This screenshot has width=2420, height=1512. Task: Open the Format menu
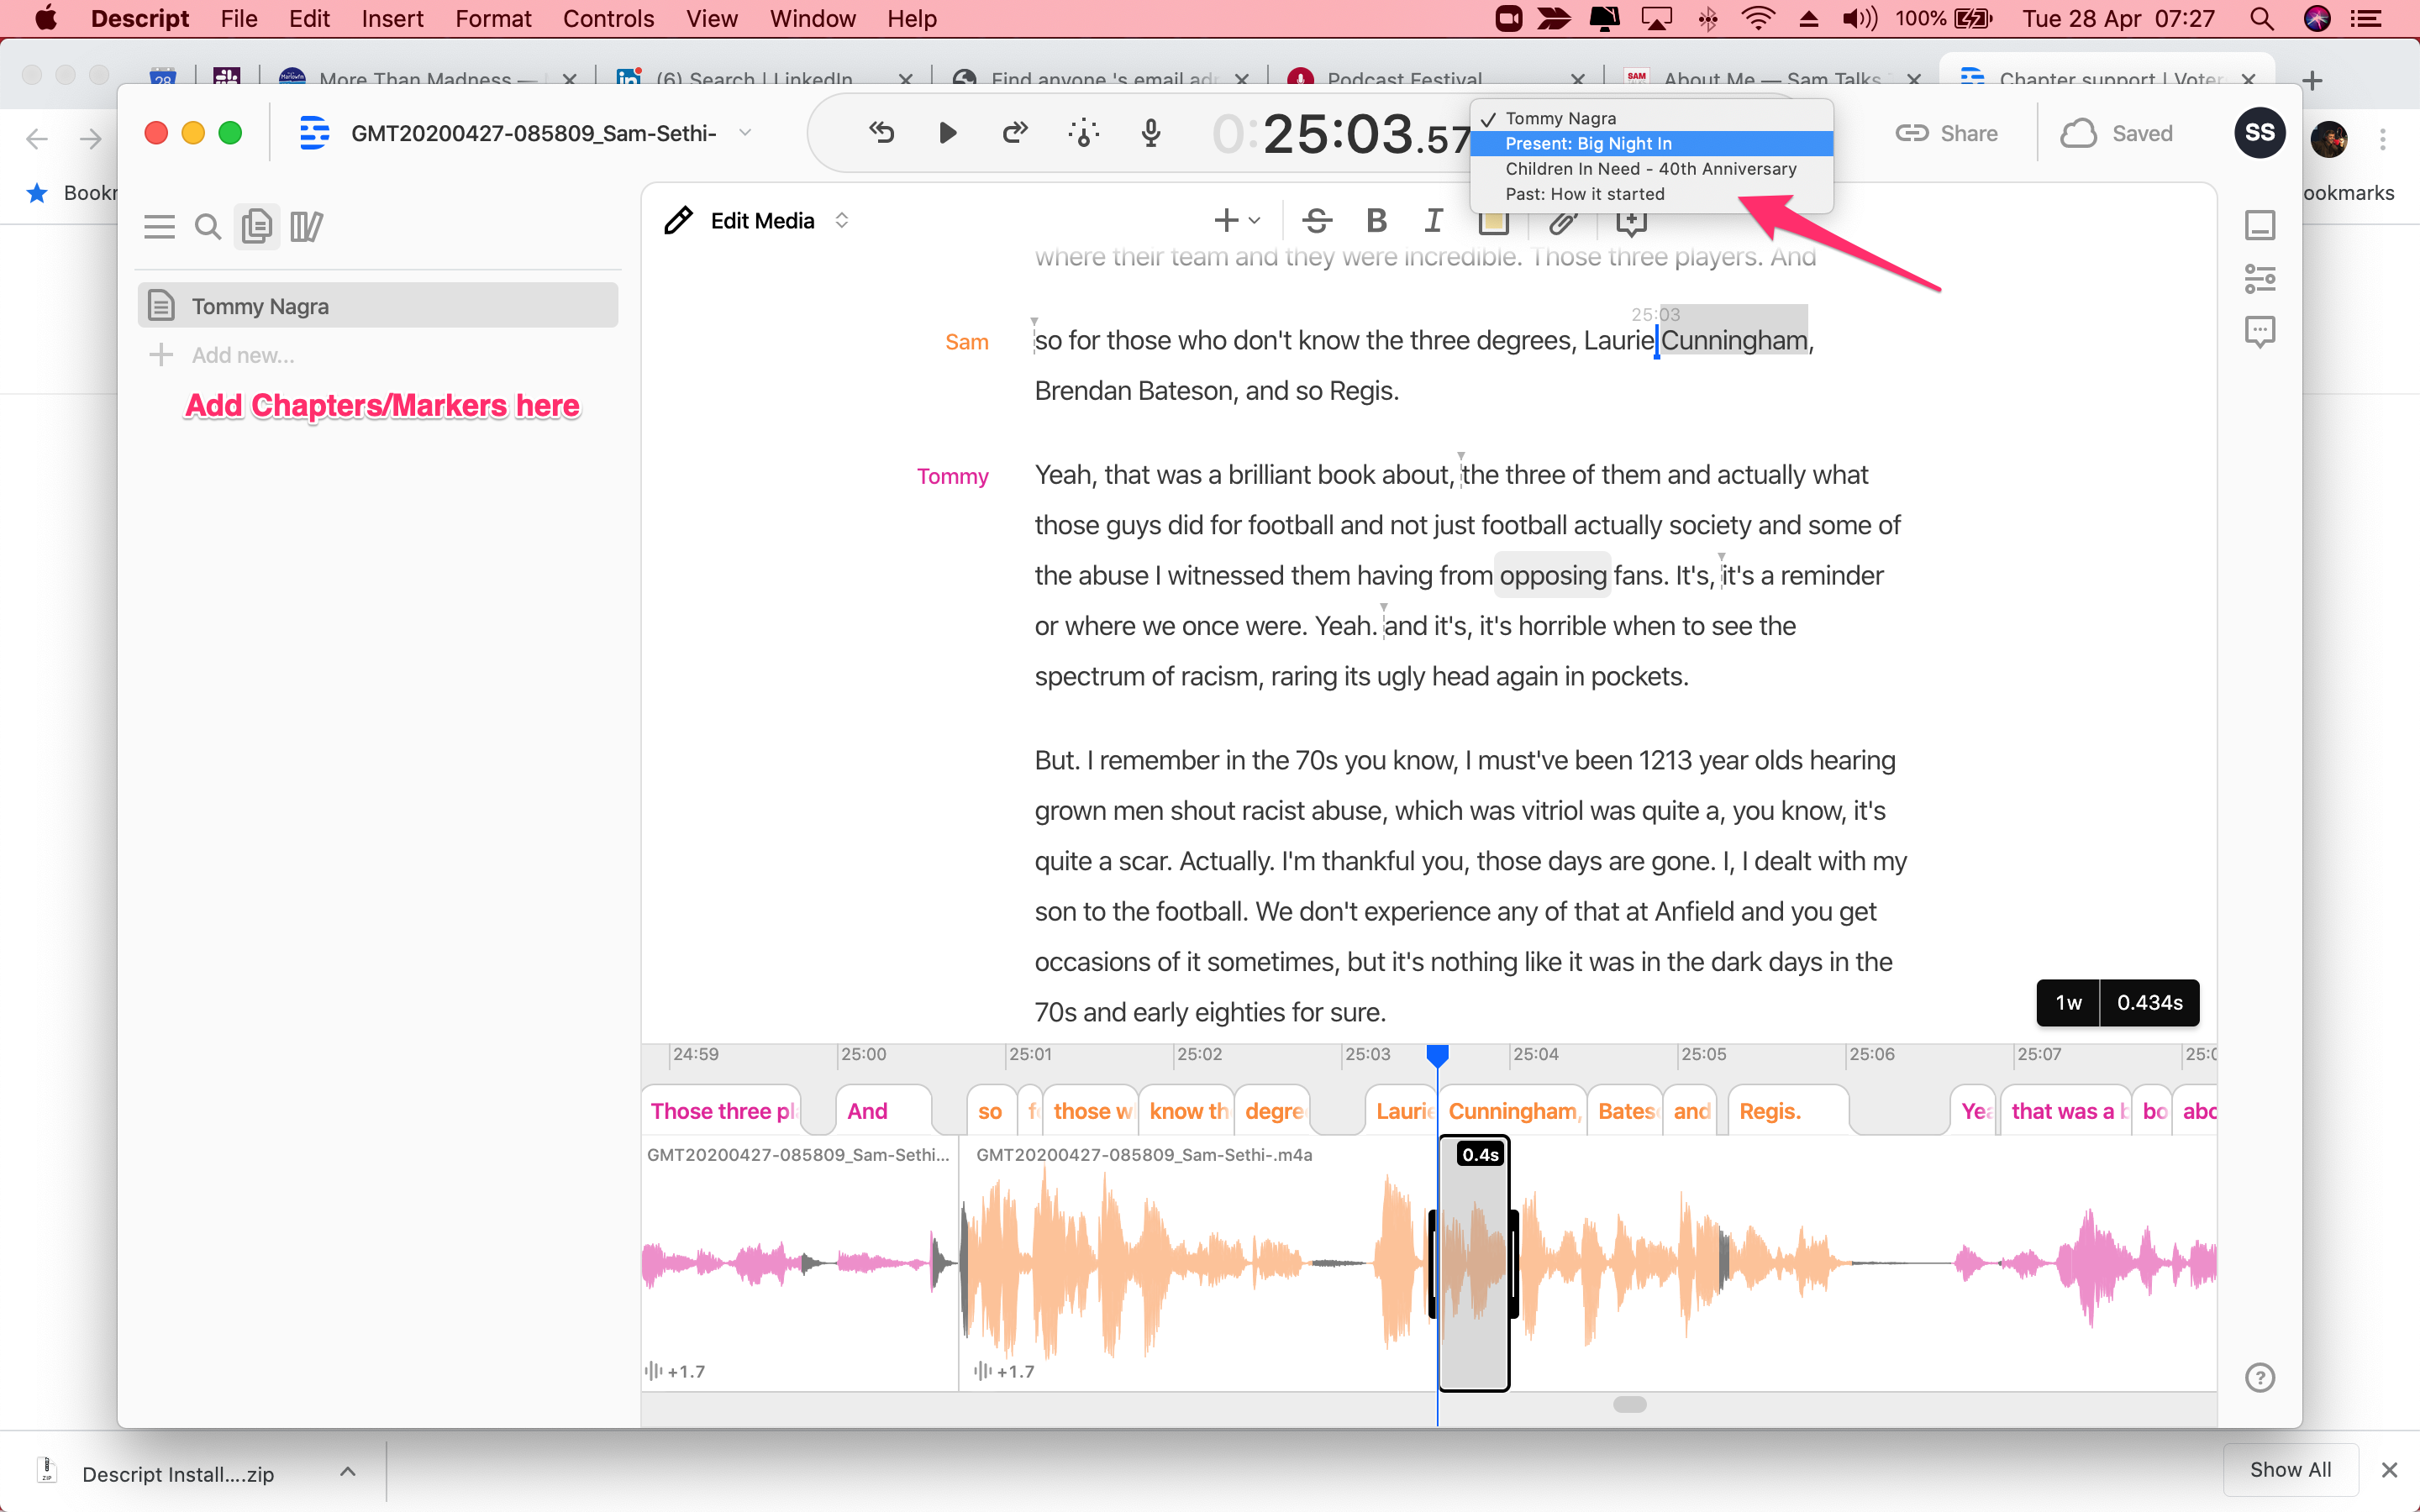[493, 18]
